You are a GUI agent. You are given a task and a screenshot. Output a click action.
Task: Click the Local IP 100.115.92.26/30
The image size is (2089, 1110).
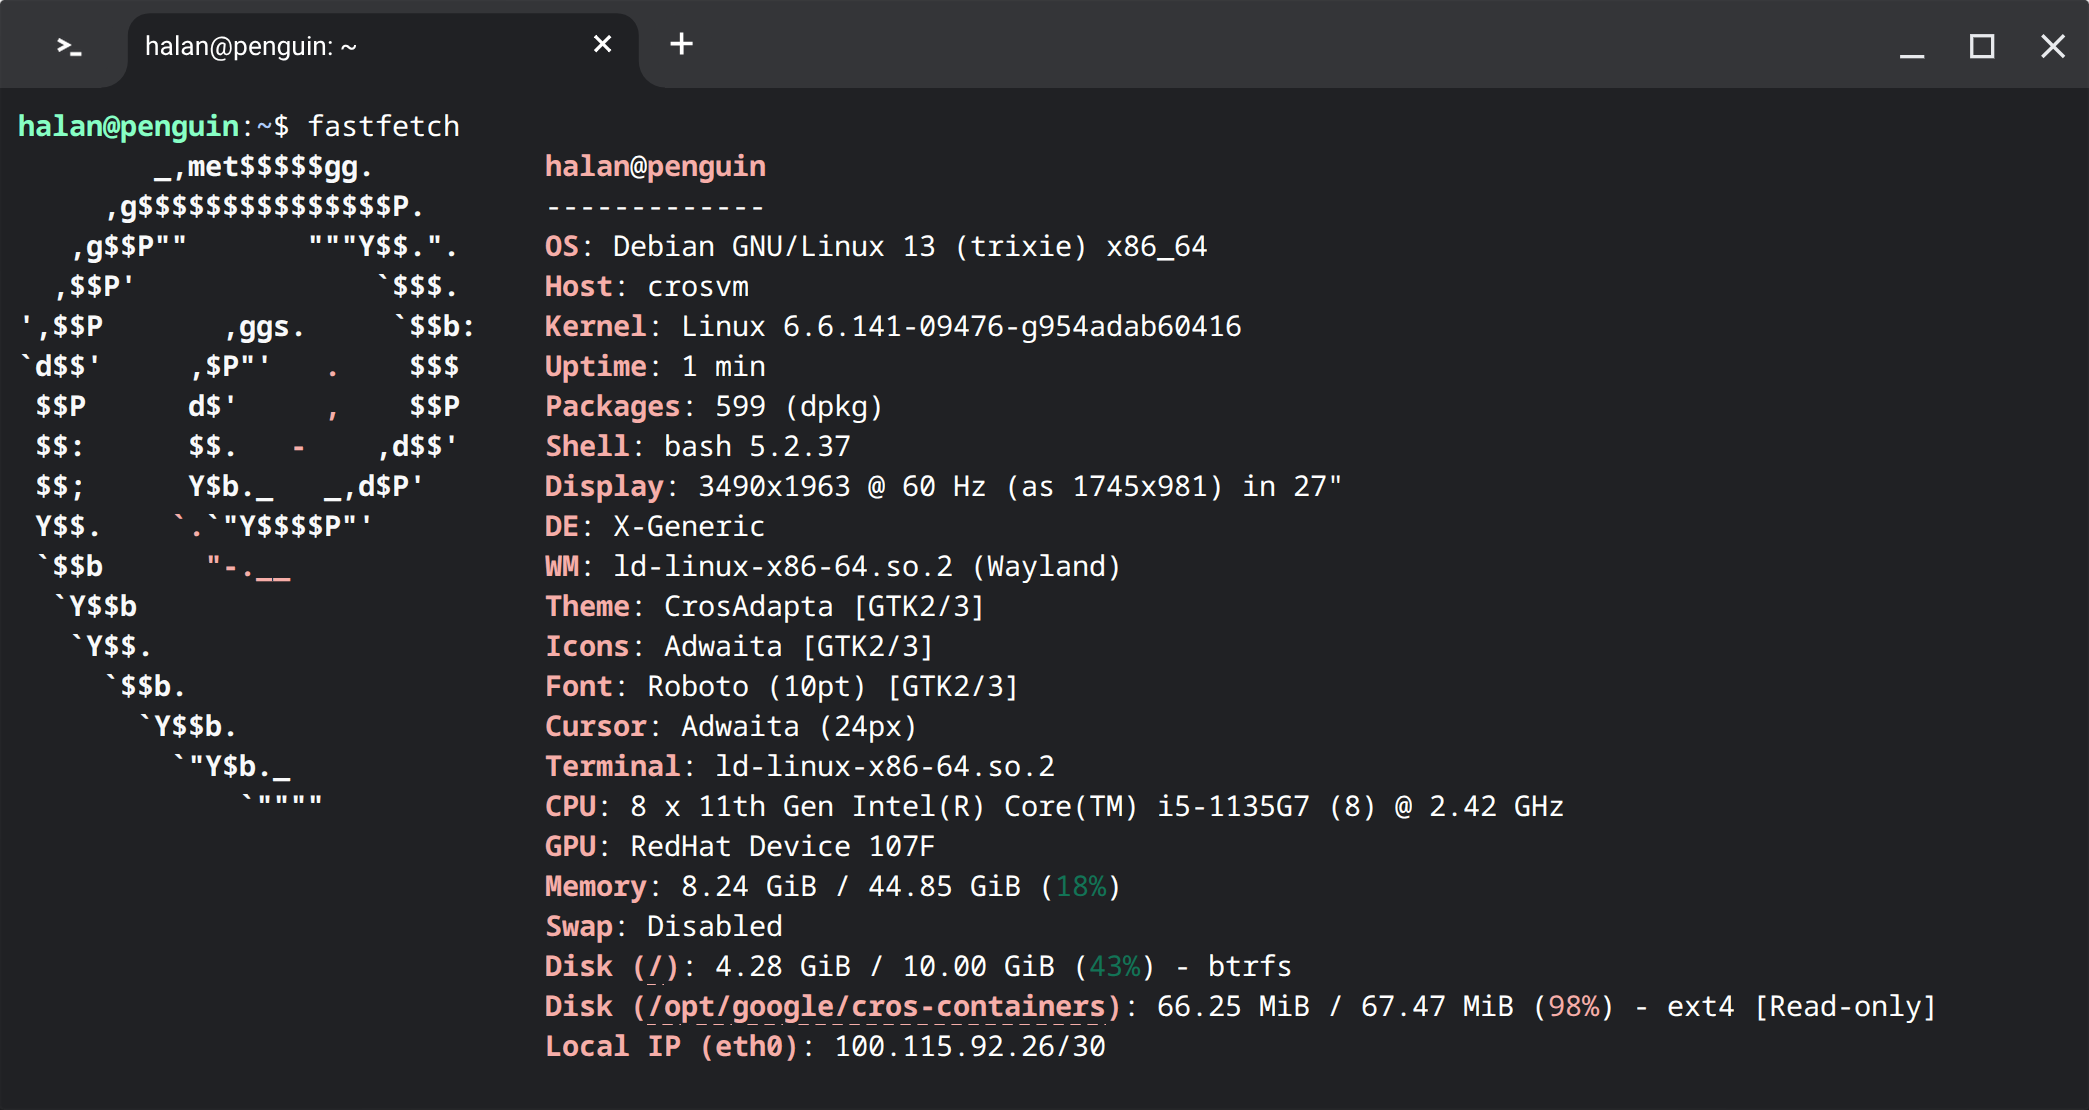[970, 1046]
